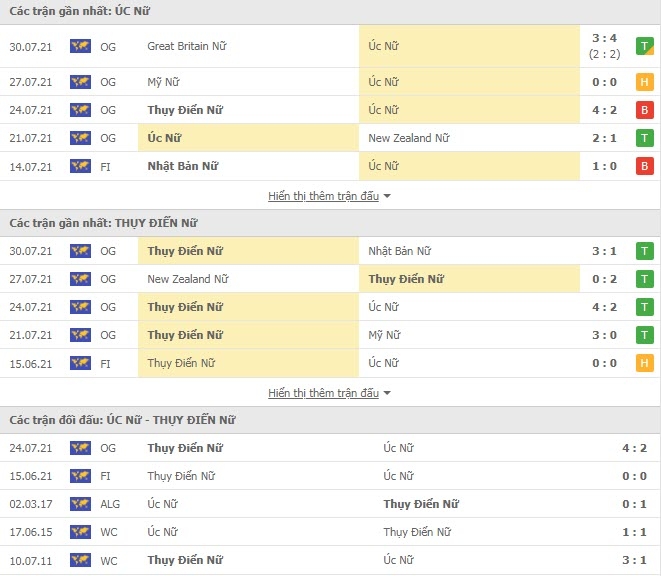Click the green T badge for New Zealand Nữ 0:2 match

pyautogui.click(x=645, y=279)
